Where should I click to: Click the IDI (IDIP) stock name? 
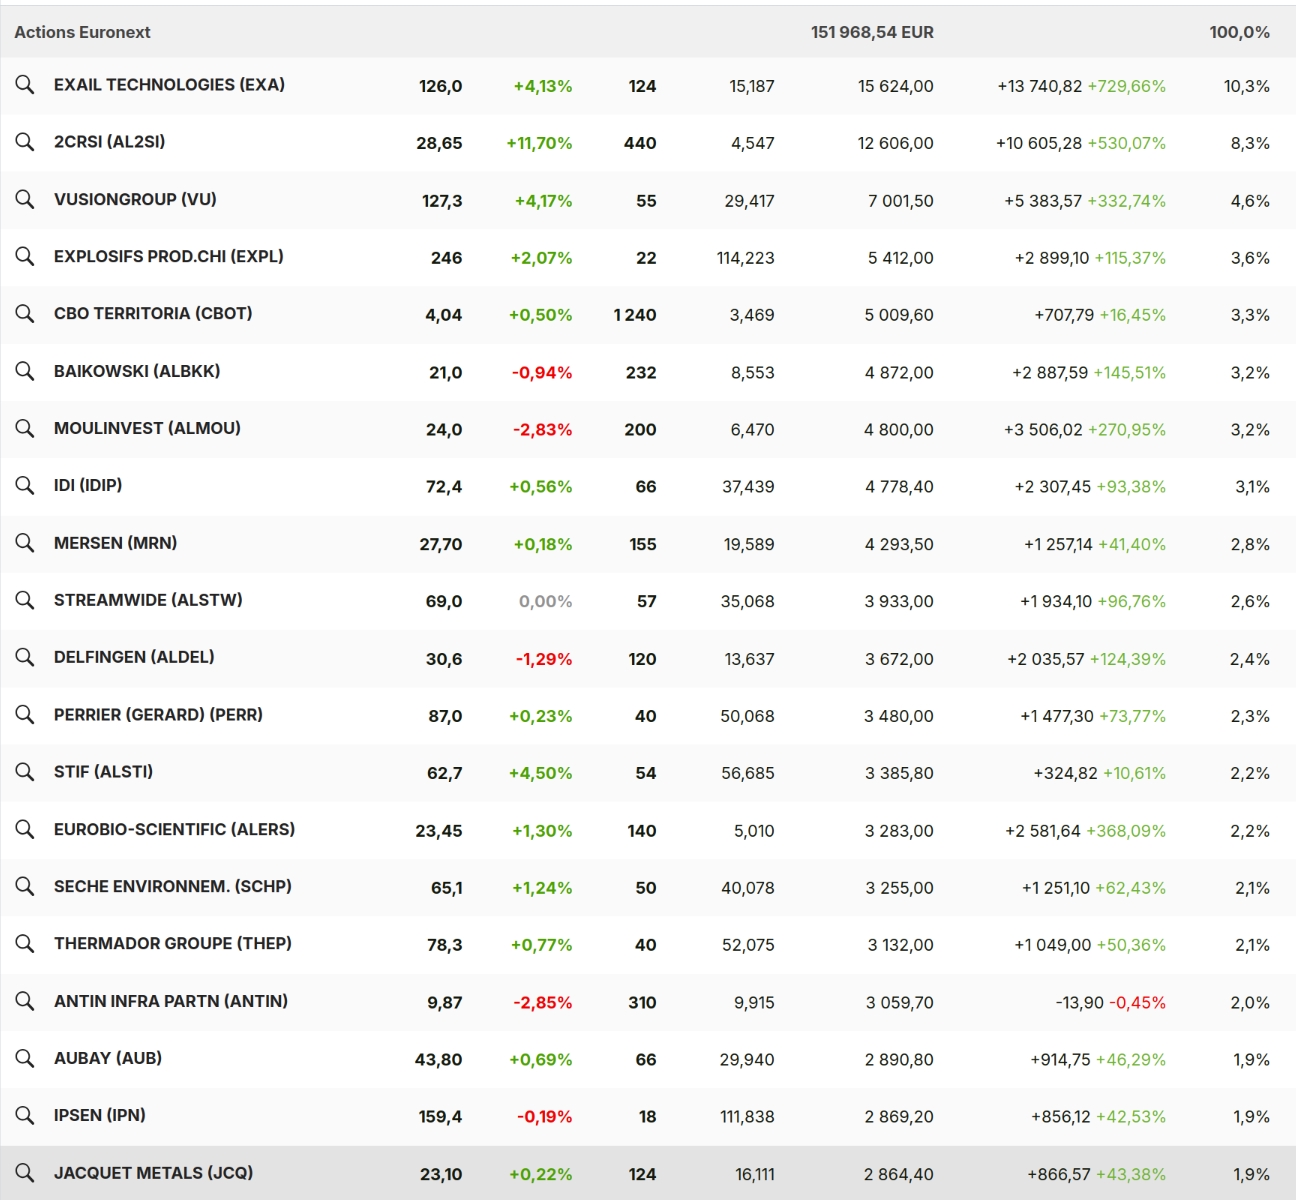[x=88, y=485]
